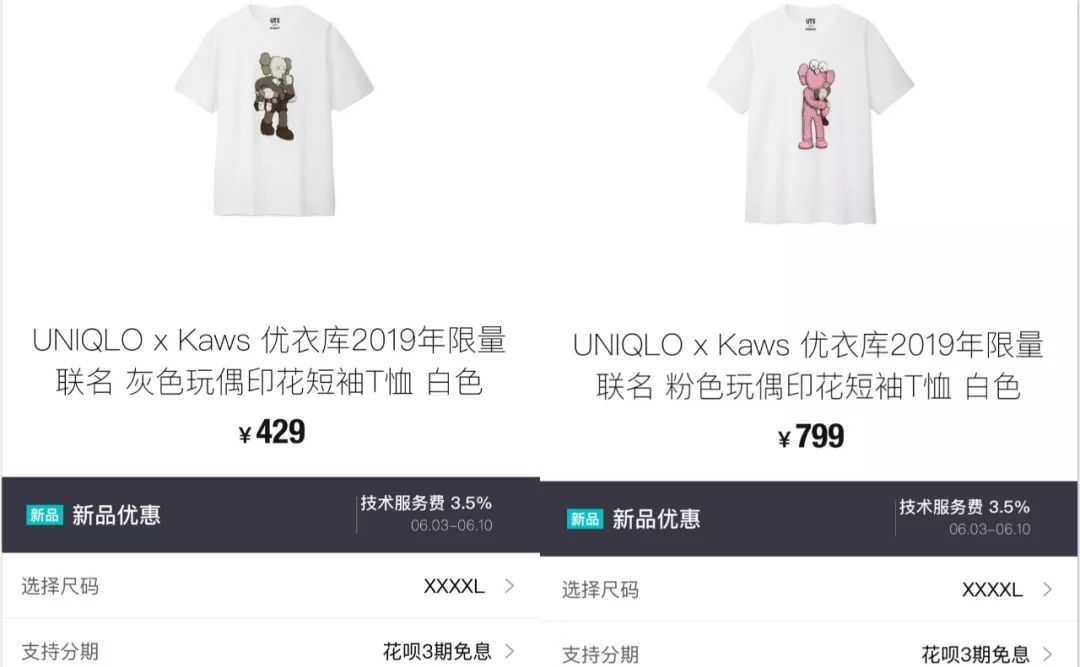
Task: Click 技术服务费 3.5% info on left banner
Action: (x=426, y=503)
